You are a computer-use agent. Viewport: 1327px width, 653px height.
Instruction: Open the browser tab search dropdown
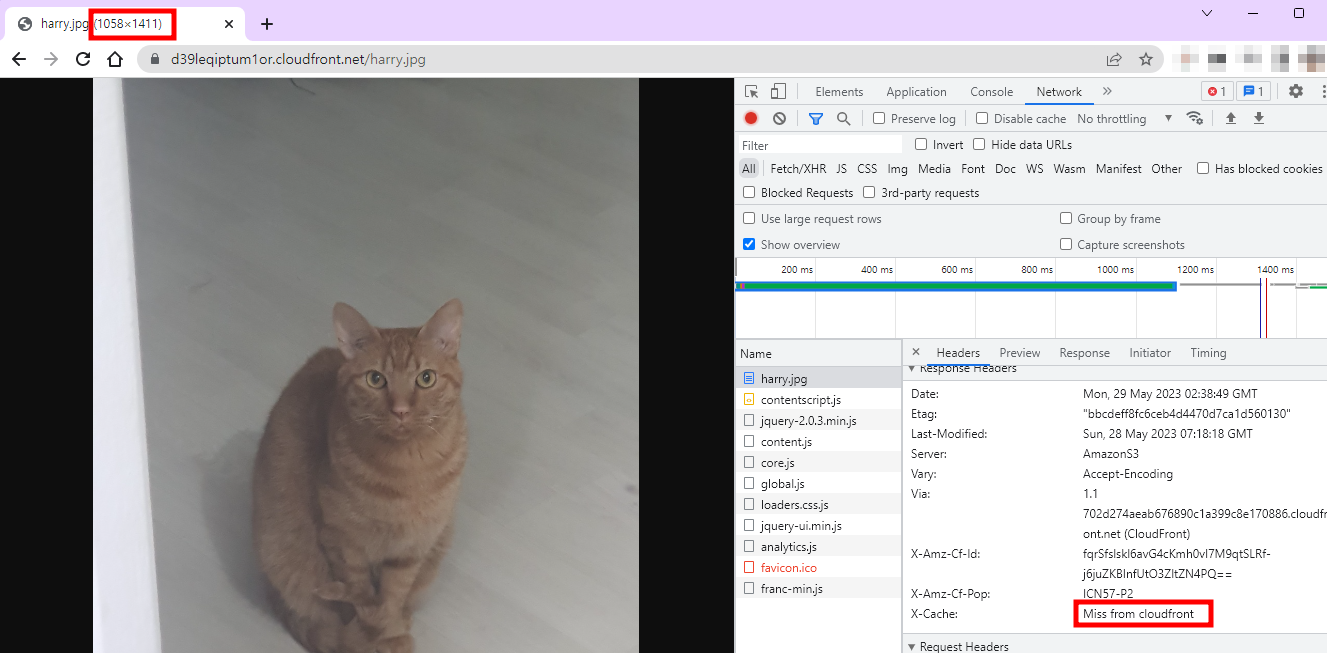[x=1207, y=13]
